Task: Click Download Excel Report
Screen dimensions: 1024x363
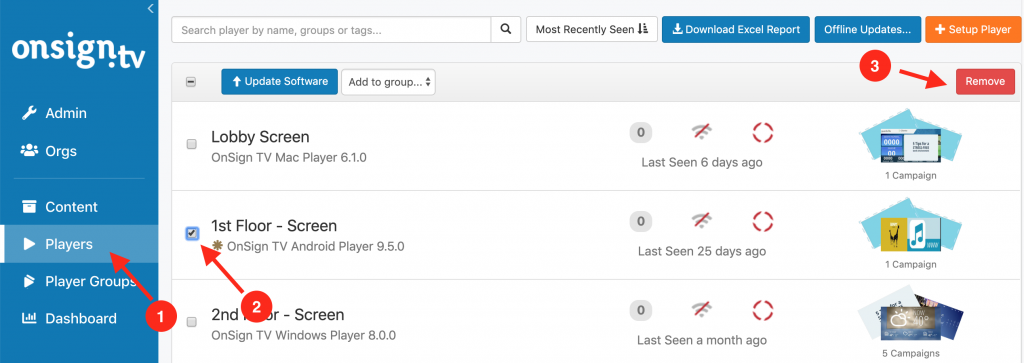Action: (x=736, y=29)
